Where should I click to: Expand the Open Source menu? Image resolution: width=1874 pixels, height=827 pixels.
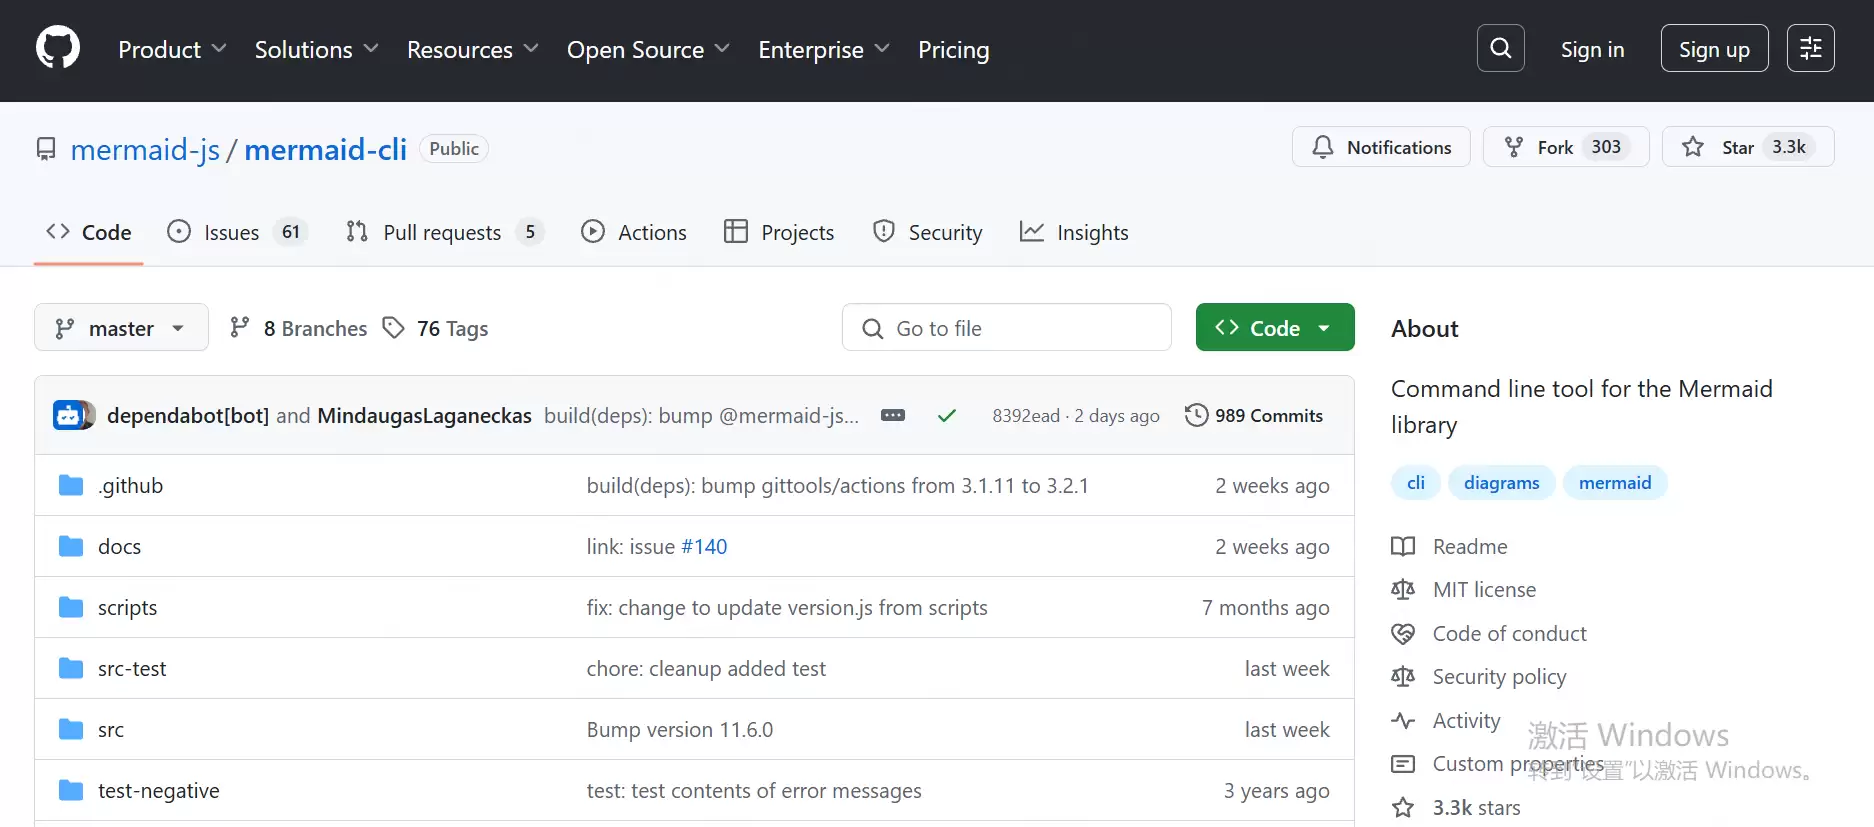[x=648, y=49]
